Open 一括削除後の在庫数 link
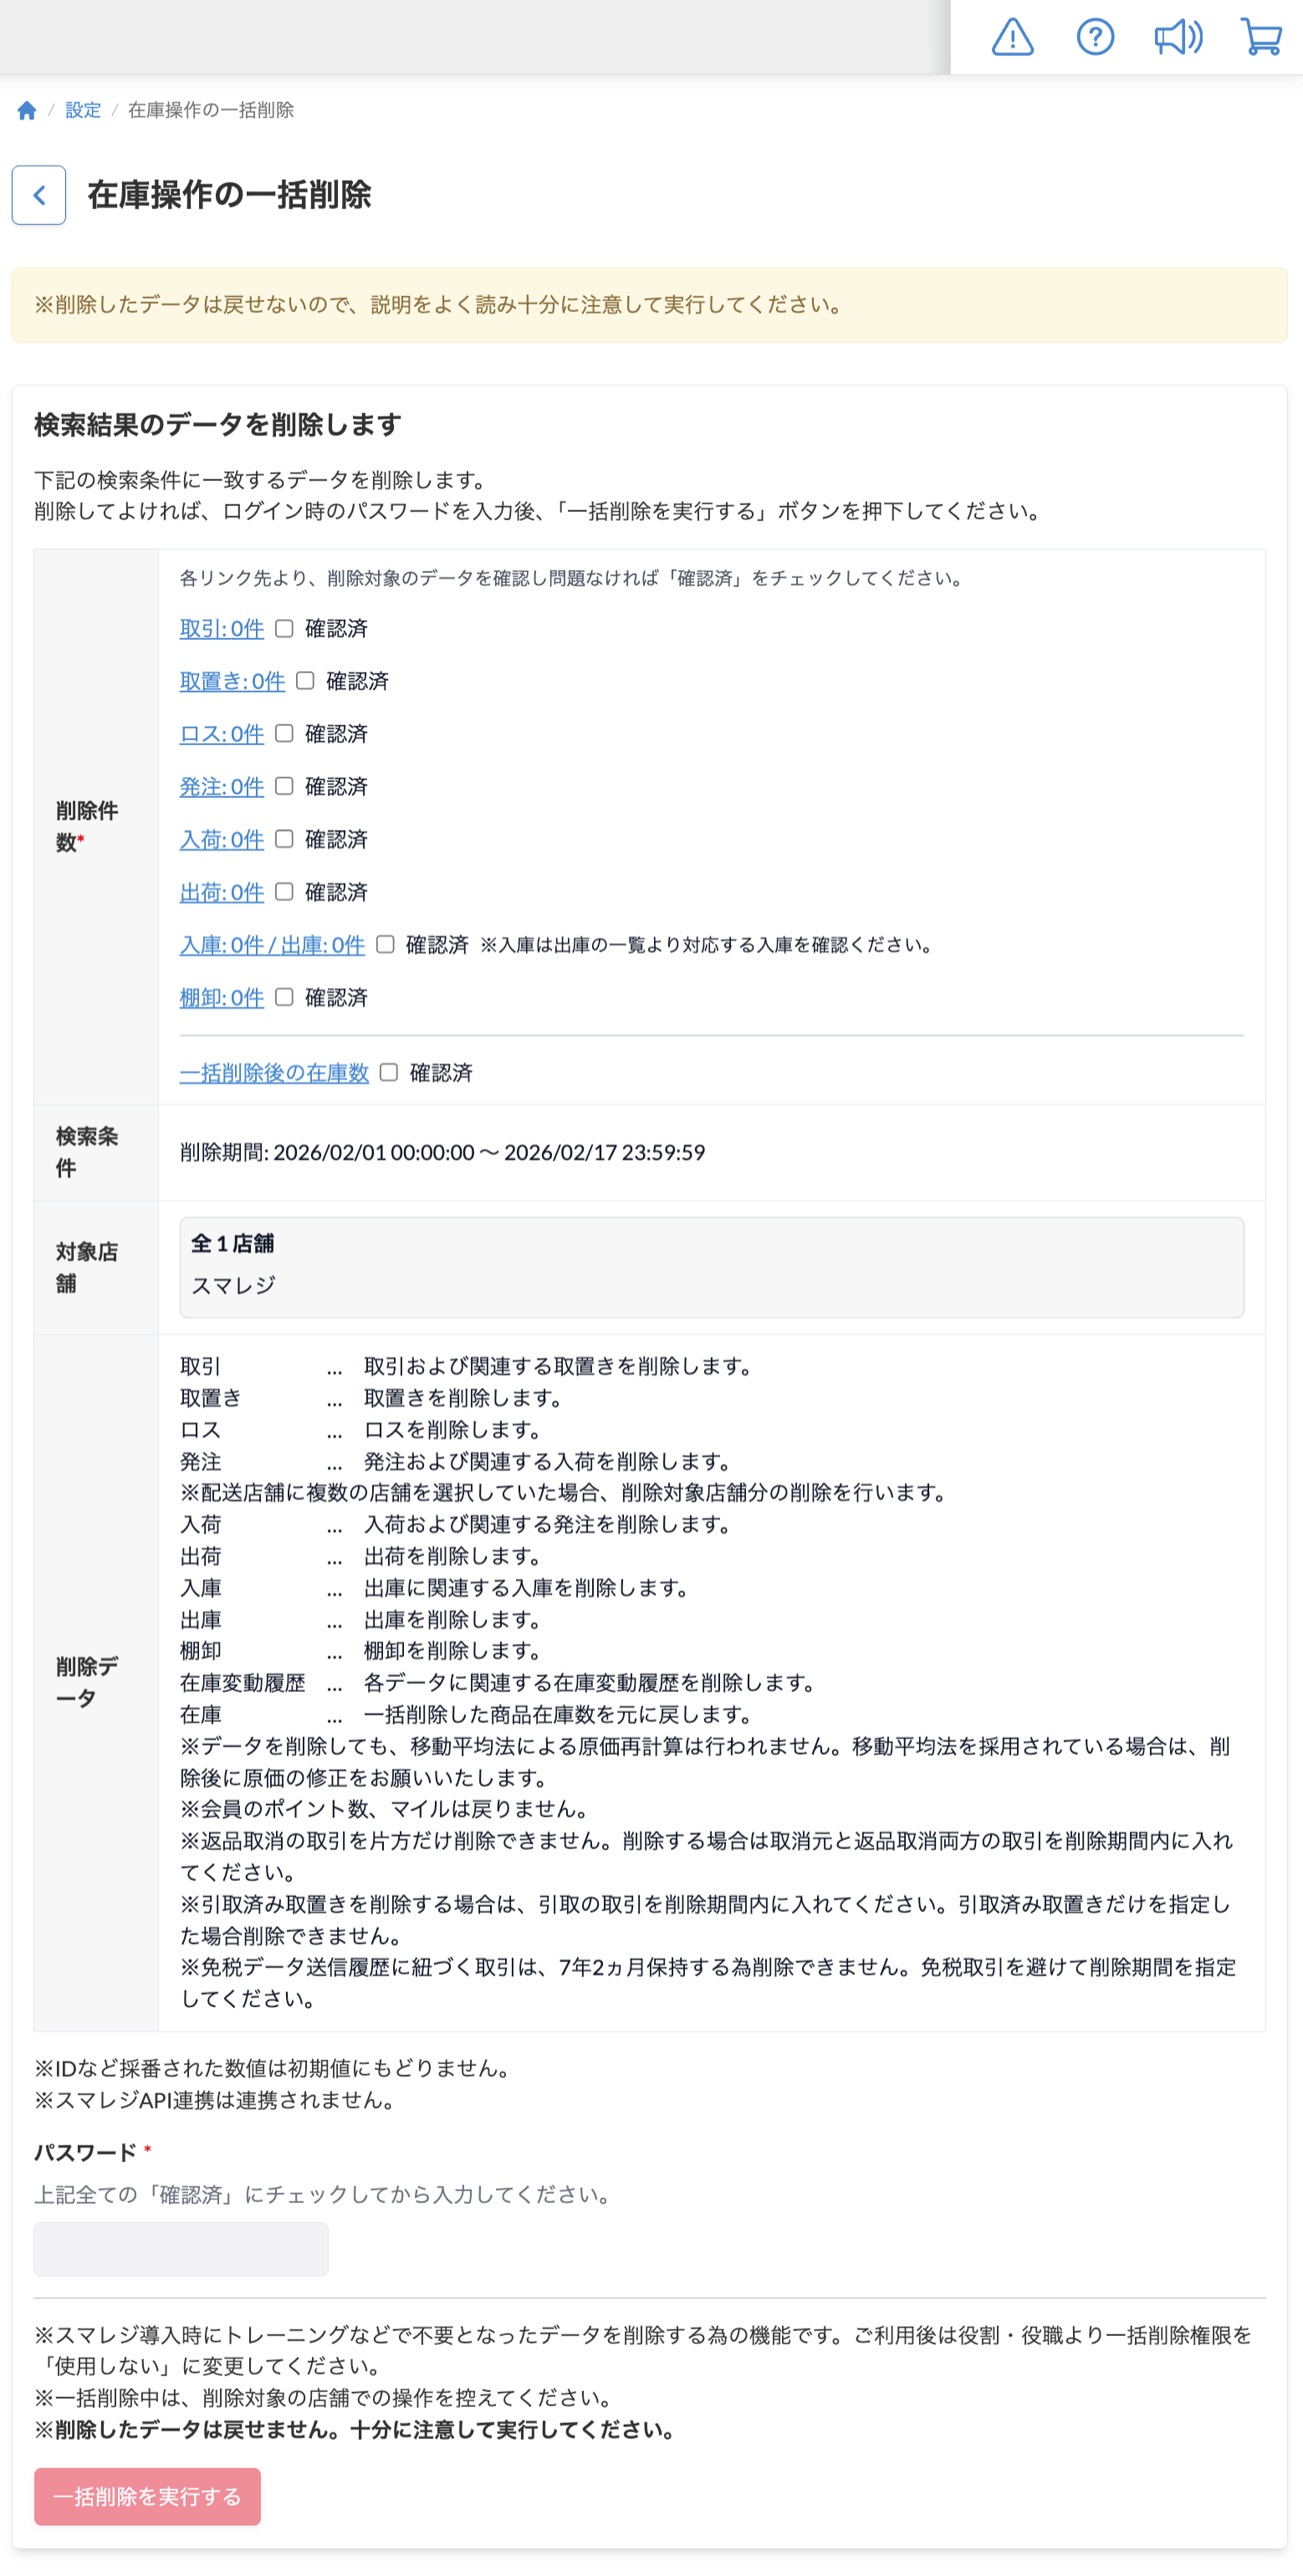1303x2576 pixels. point(274,1073)
